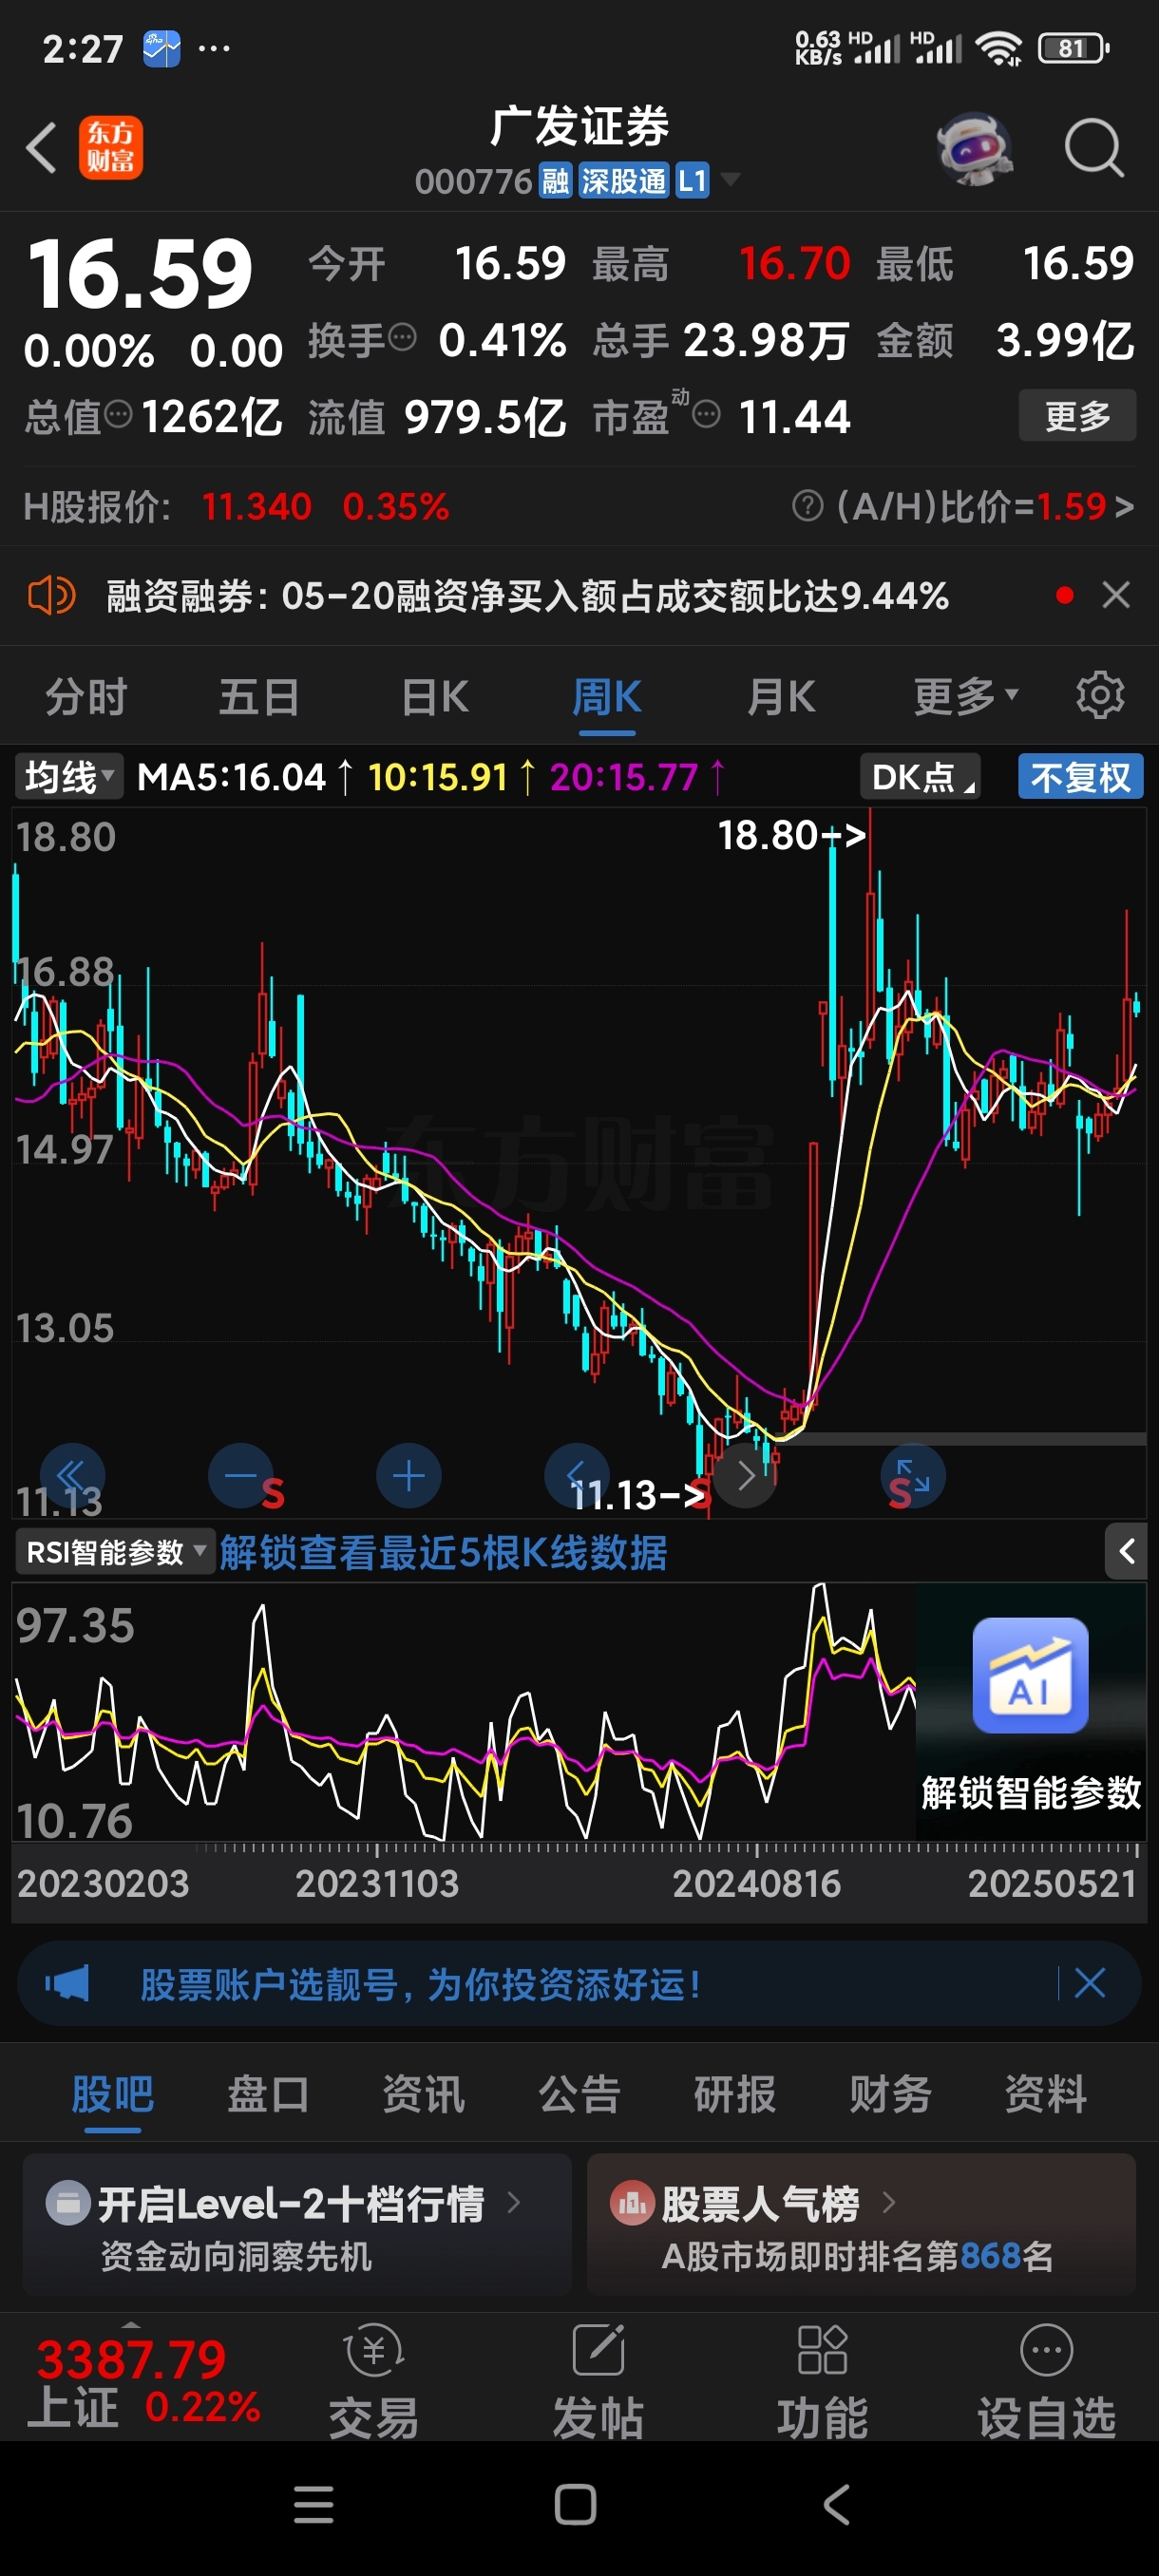The image size is (1159, 2576).
Task: Open the 东方财富 app logo
Action: (111, 148)
